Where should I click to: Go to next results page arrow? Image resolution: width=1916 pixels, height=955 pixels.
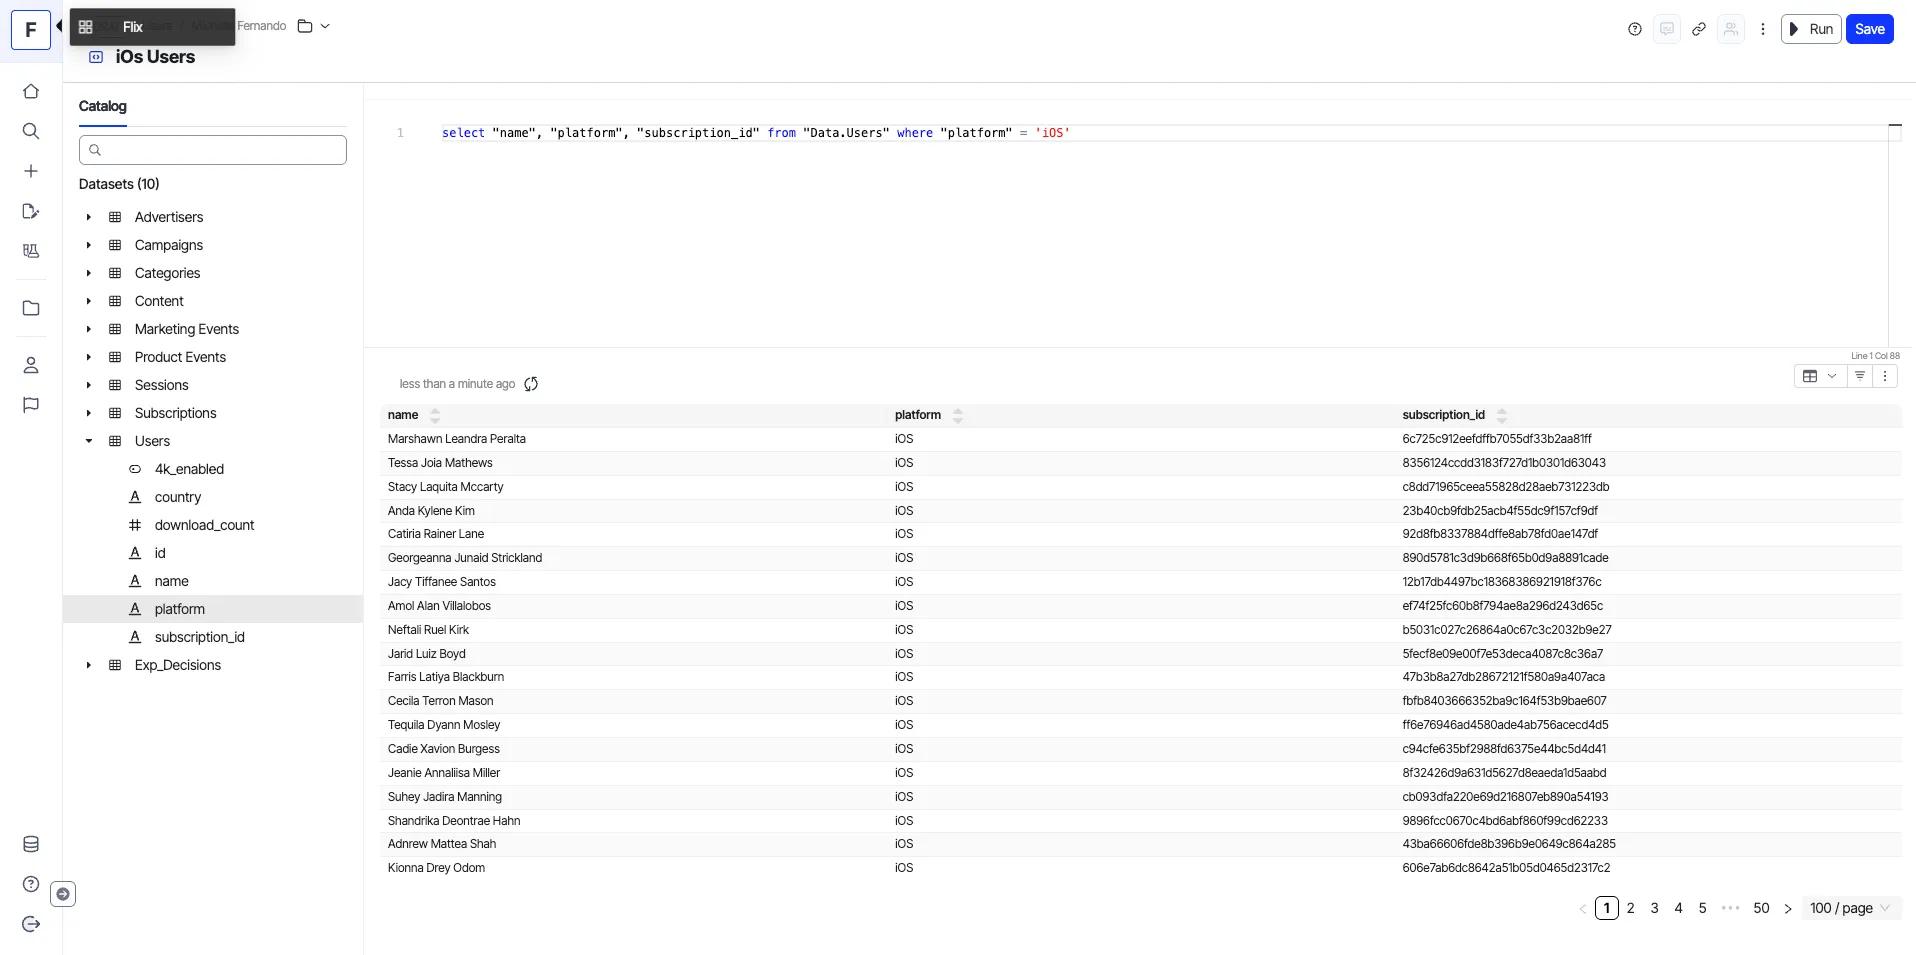tap(1788, 908)
